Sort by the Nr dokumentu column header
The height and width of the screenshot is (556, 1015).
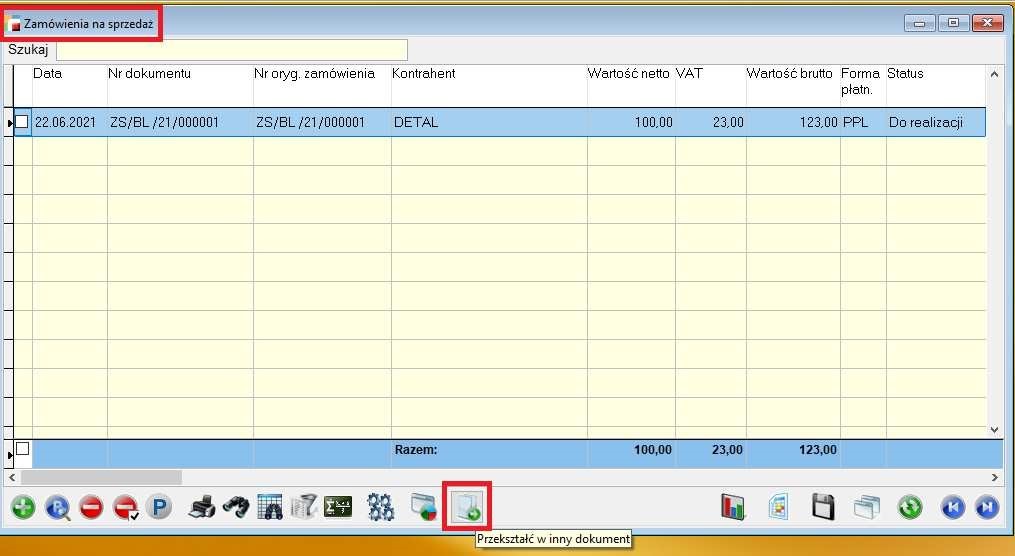(150, 73)
